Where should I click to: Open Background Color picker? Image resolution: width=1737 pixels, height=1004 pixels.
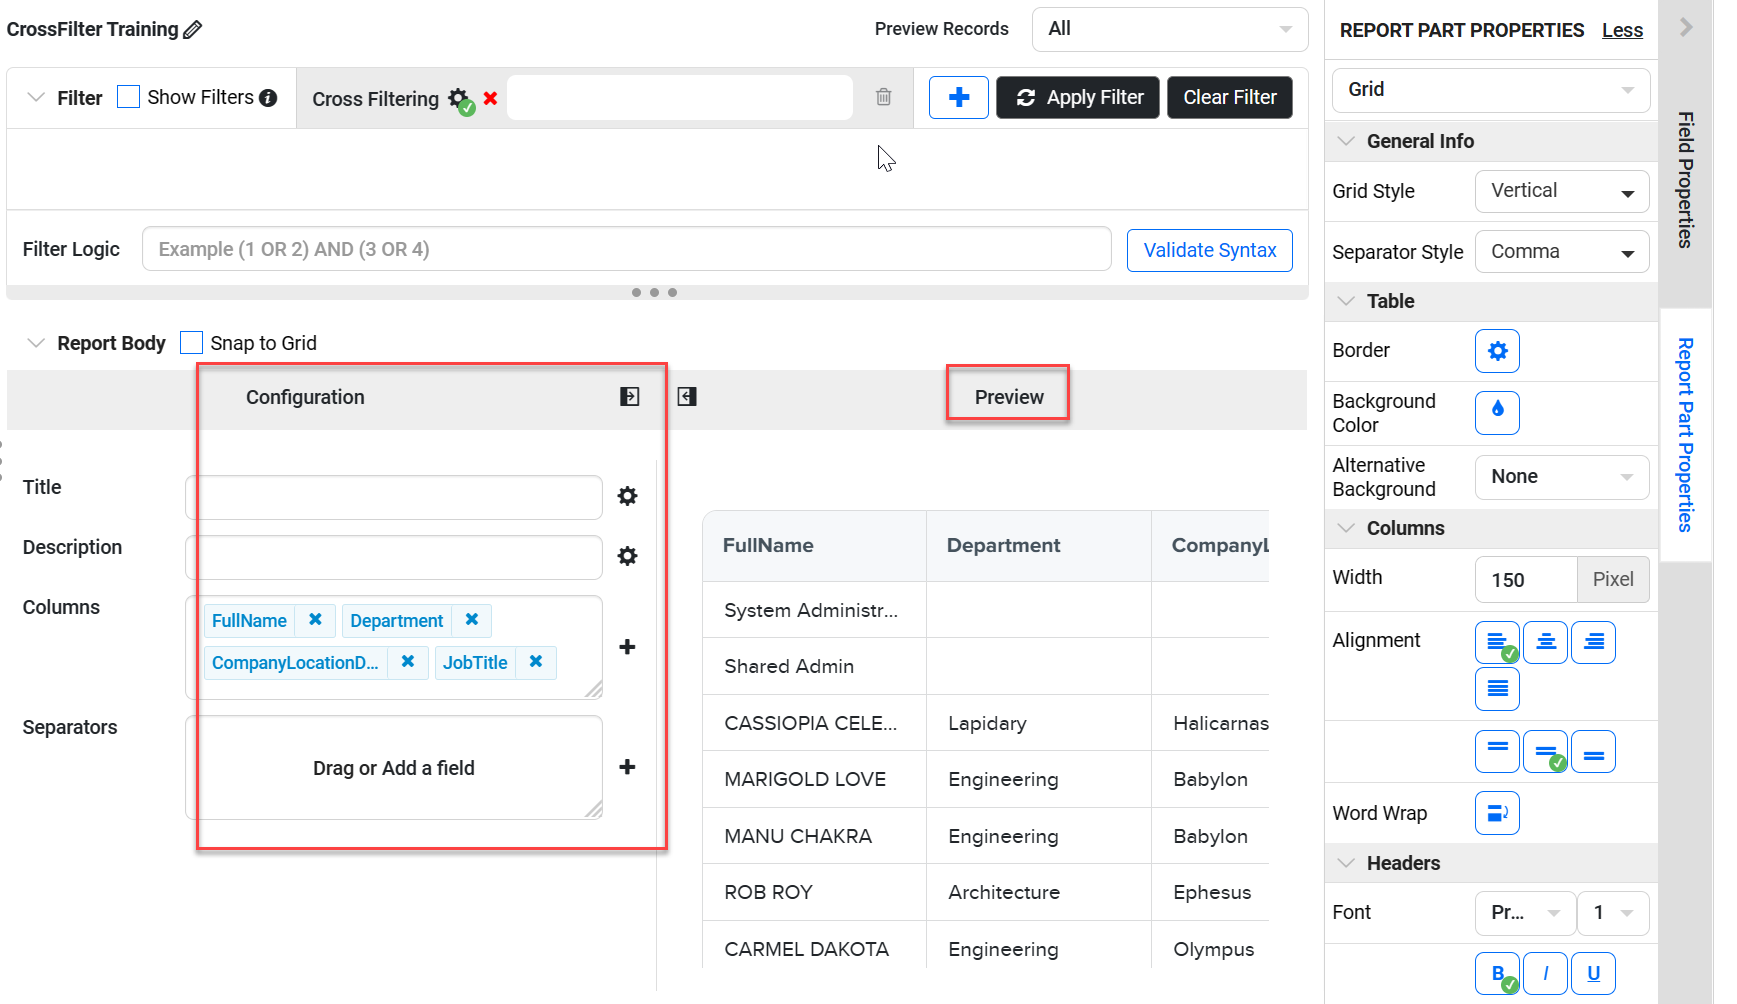pos(1497,412)
